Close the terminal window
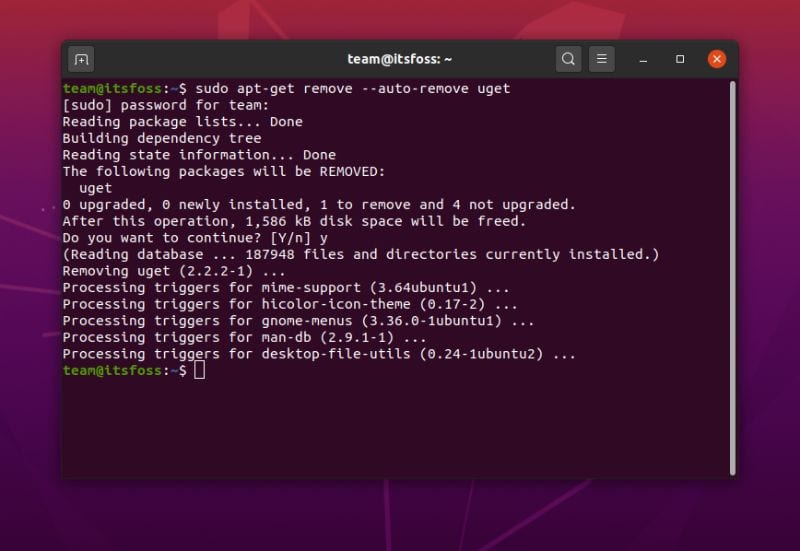Viewport: 800px width, 551px height. coord(716,59)
